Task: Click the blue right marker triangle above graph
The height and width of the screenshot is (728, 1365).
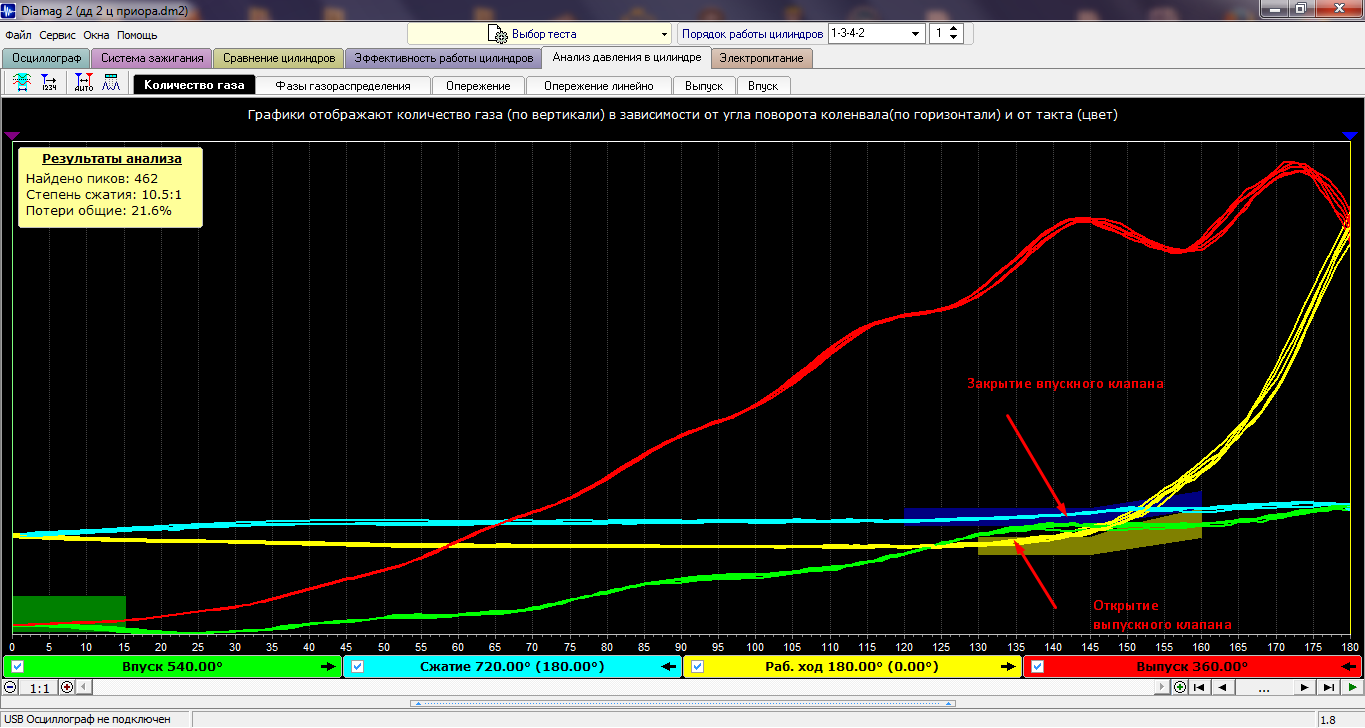Action: (1349, 135)
